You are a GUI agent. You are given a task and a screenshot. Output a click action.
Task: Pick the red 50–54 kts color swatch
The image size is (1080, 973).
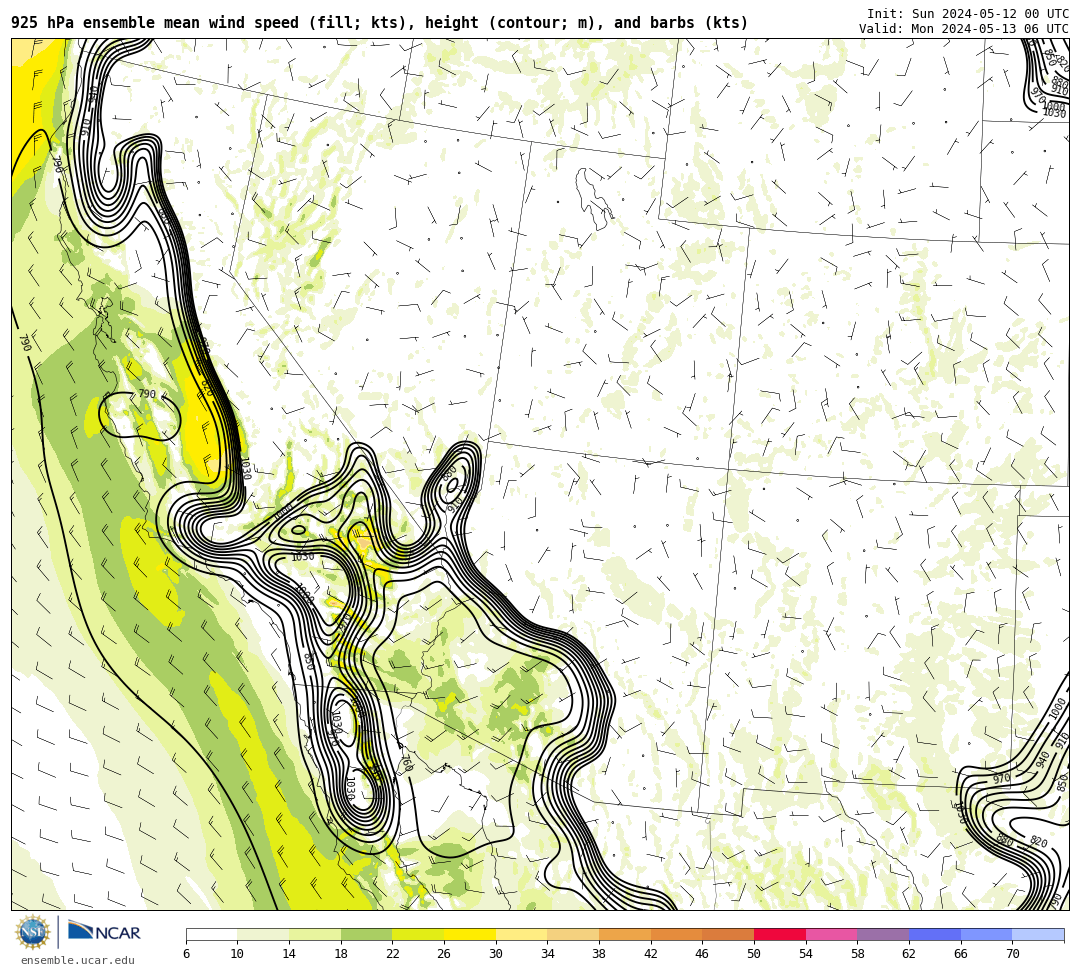(x=780, y=934)
